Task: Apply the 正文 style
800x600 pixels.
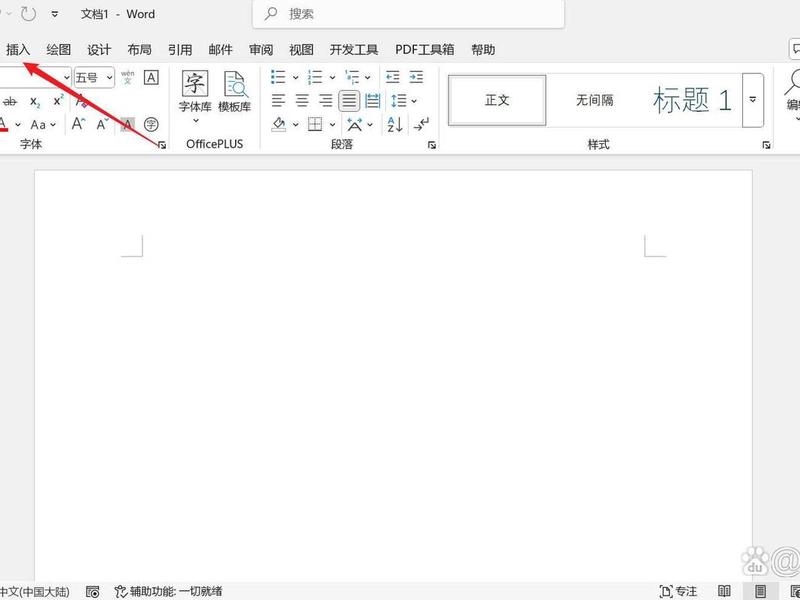Action: tap(497, 100)
